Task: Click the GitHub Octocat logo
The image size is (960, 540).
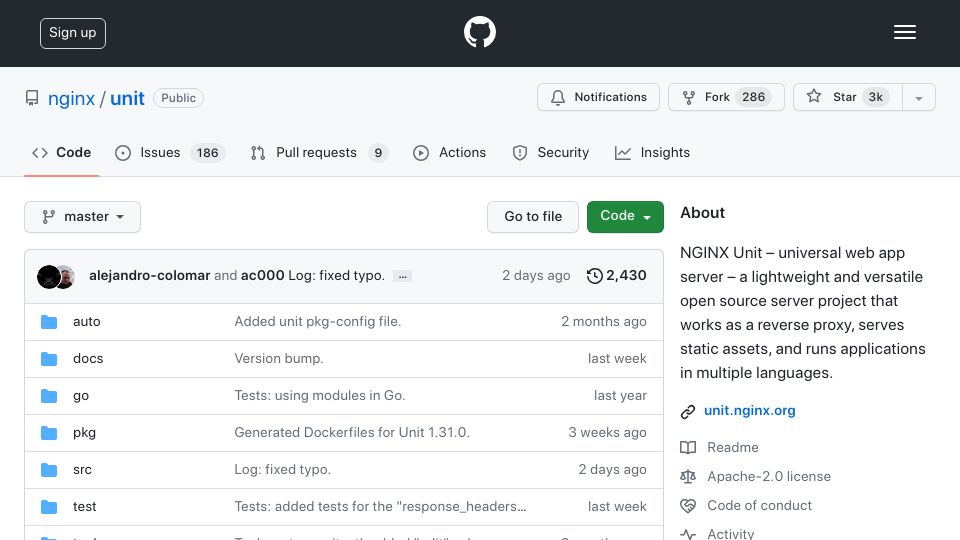Action: pos(479,32)
